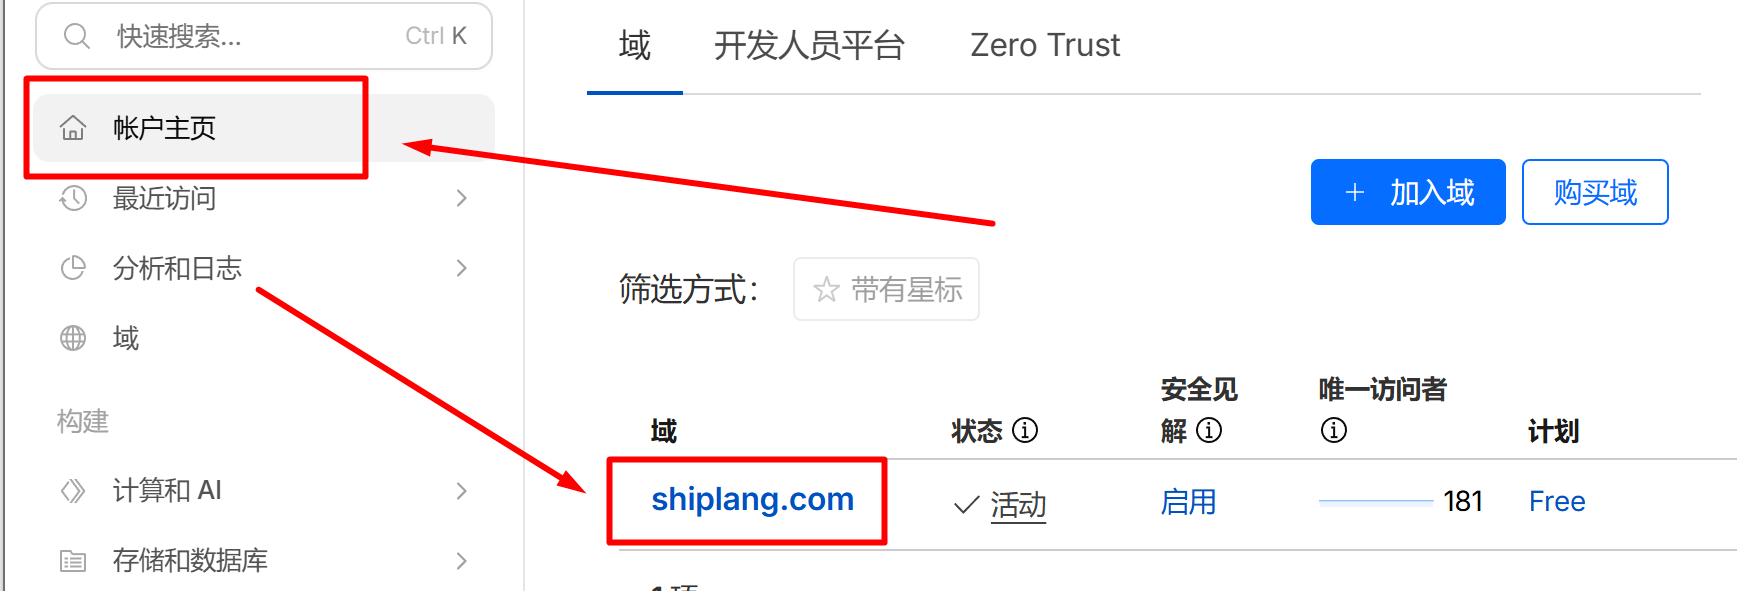The height and width of the screenshot is (591, 1737).
Task: Expand the 最近访问 chevron
Action: pos(461,198)
